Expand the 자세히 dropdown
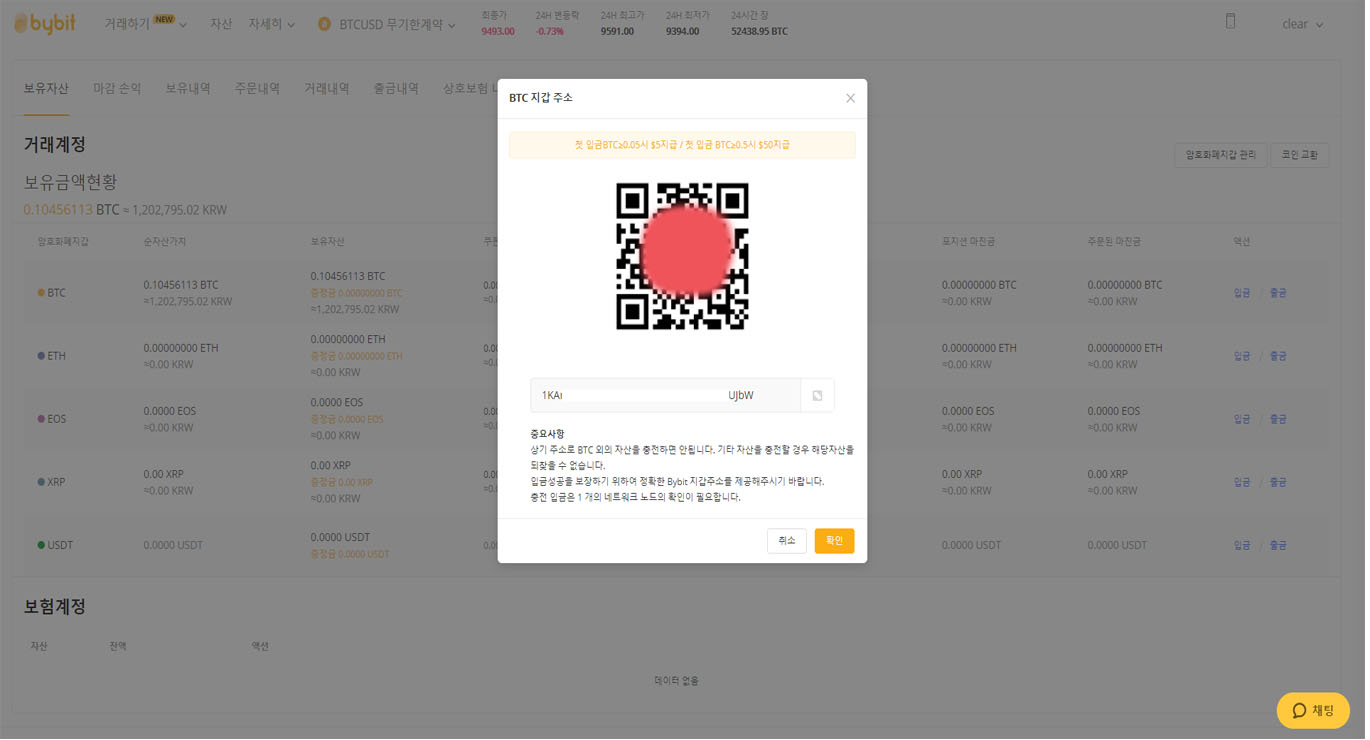 coord(272,24)
